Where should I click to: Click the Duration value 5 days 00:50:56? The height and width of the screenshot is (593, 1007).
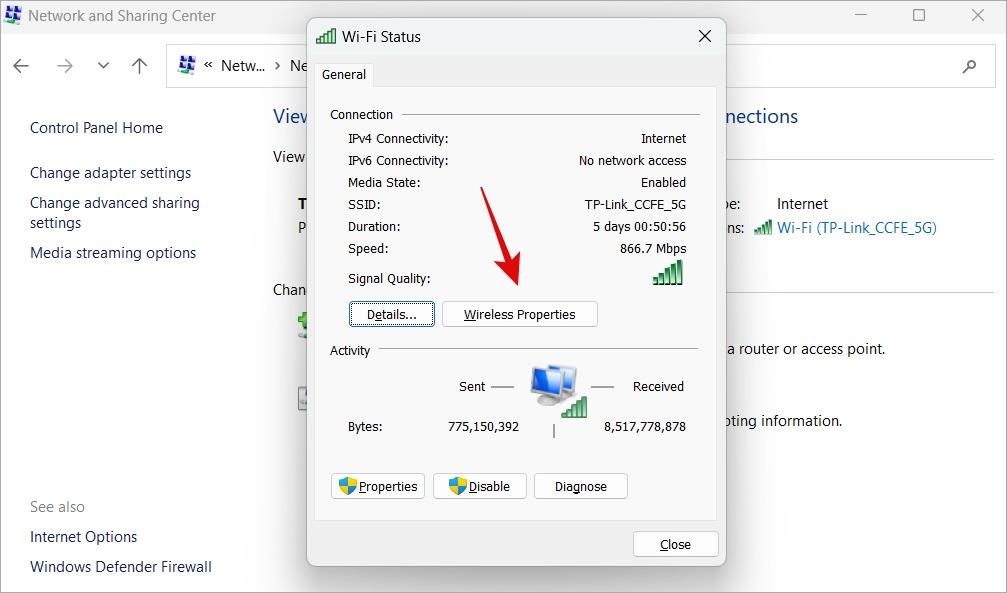pyautogui.click(x=639, y=227)
